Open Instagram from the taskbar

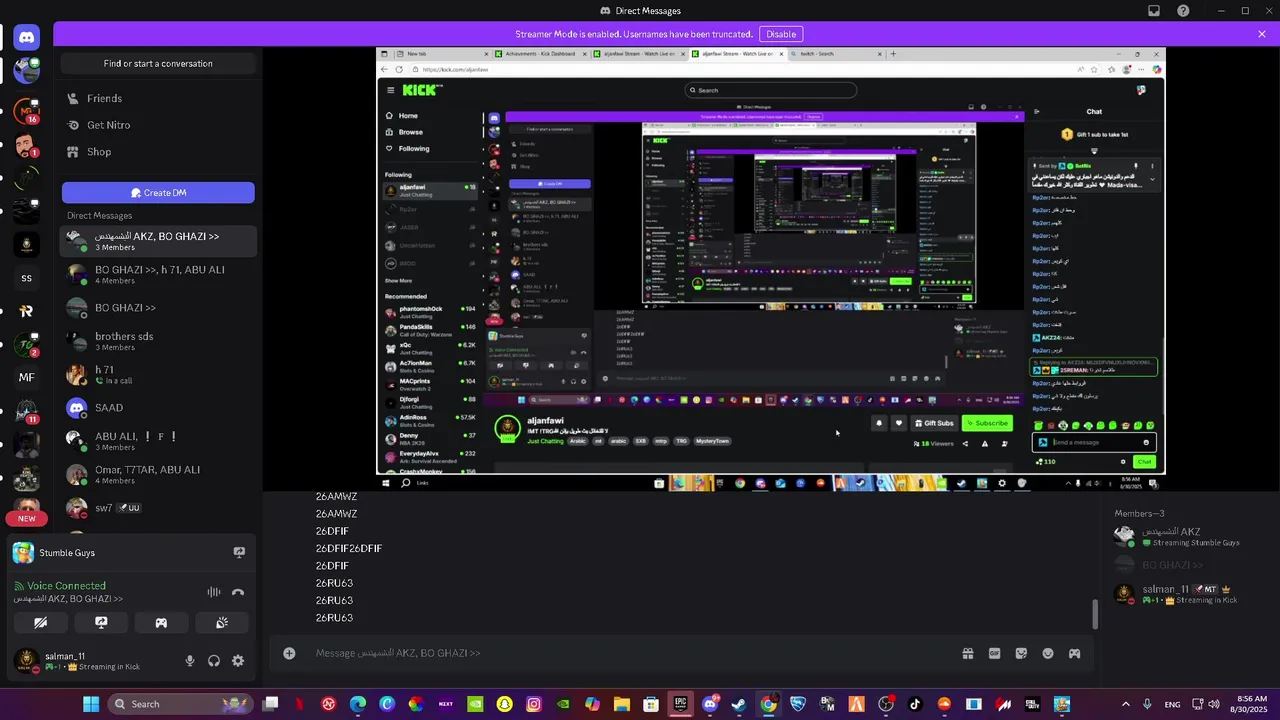coord(533,704)
